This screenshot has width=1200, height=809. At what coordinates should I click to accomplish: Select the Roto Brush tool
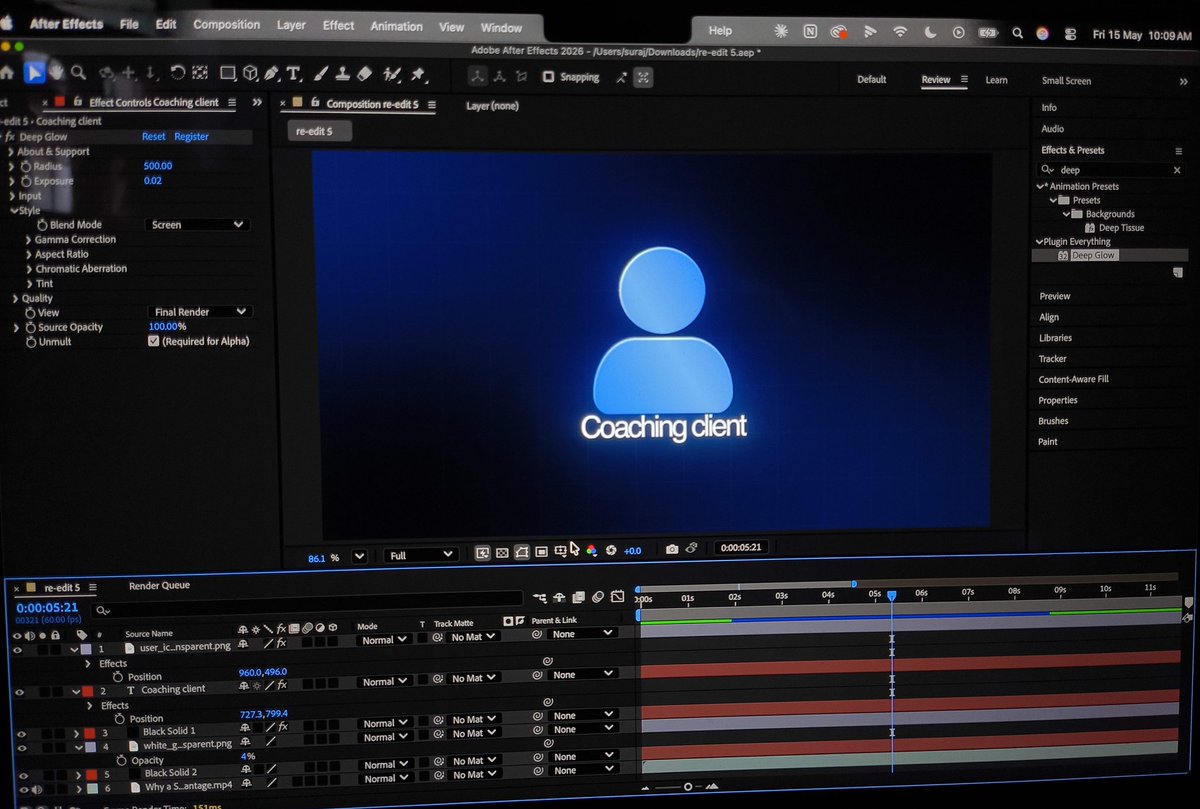click(x=392, y=73)
